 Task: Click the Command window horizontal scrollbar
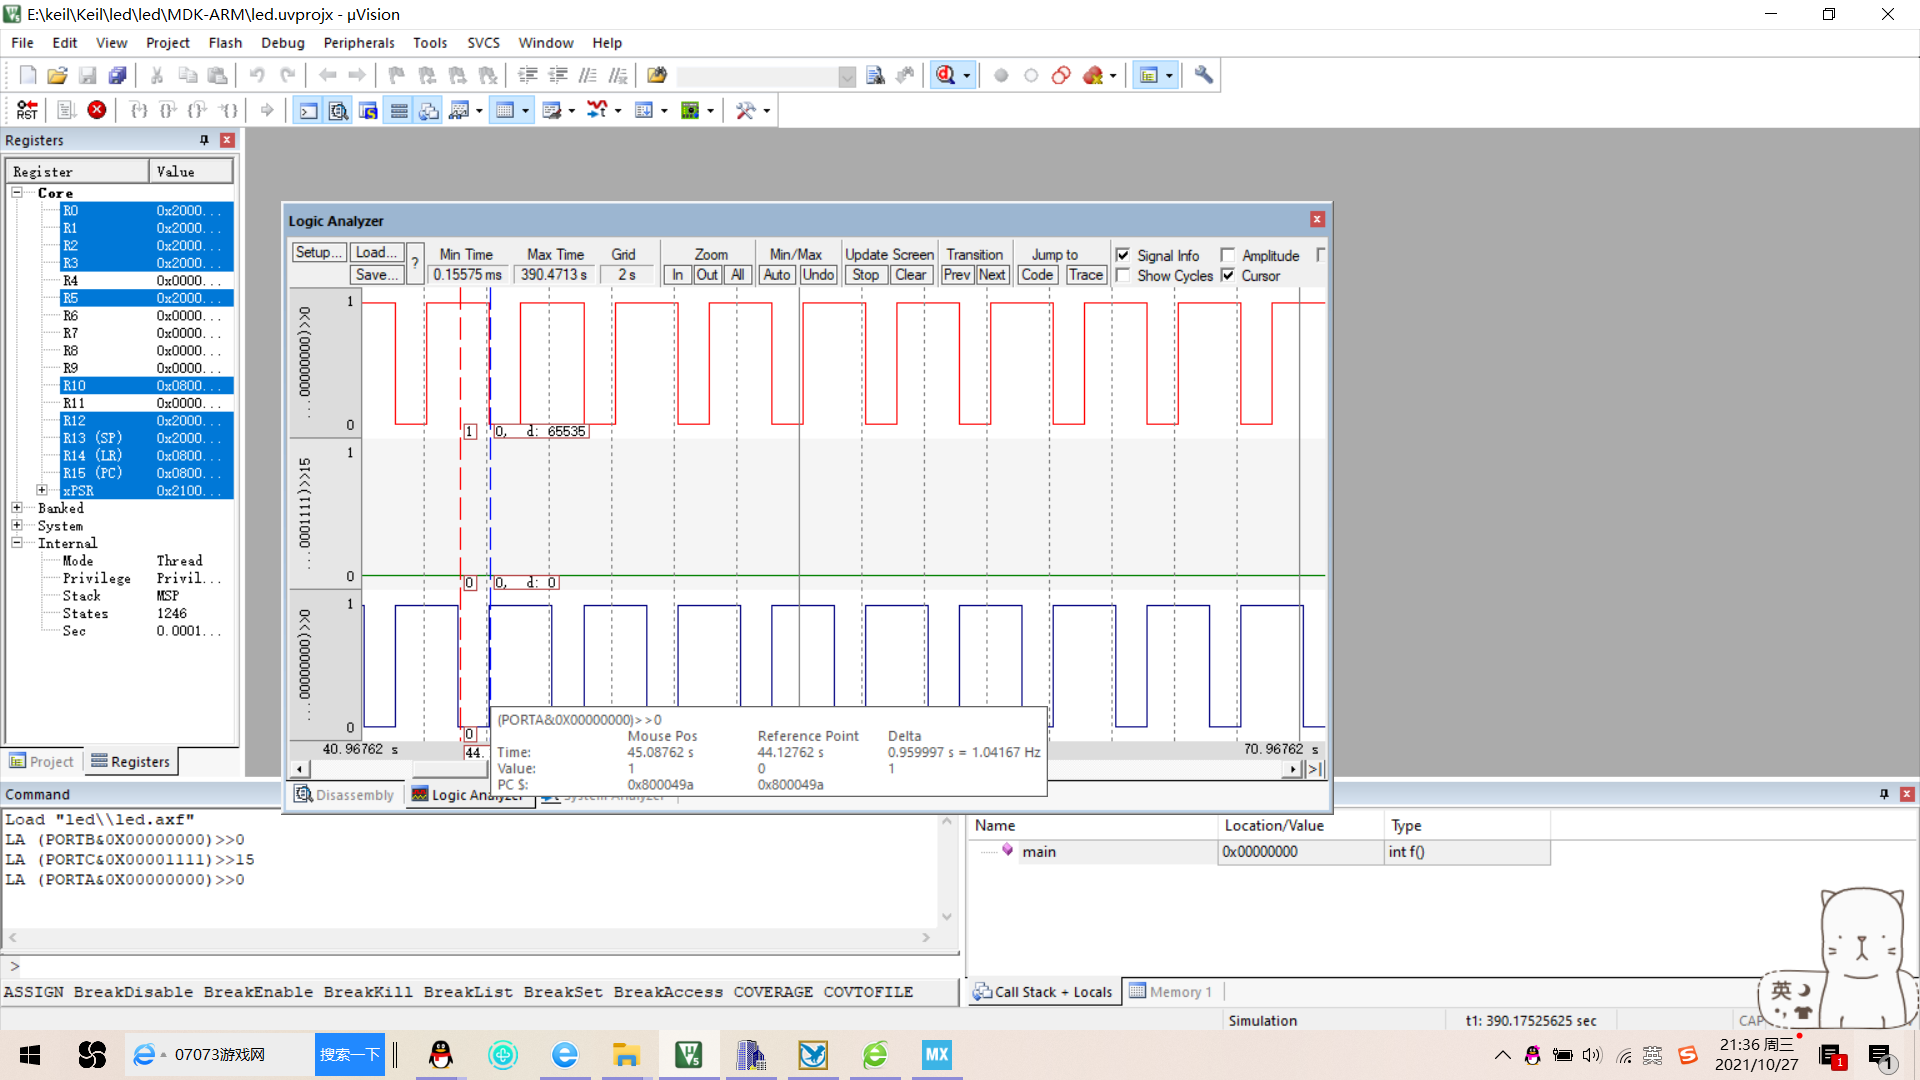pyautogui.click(x=470, y=938)
